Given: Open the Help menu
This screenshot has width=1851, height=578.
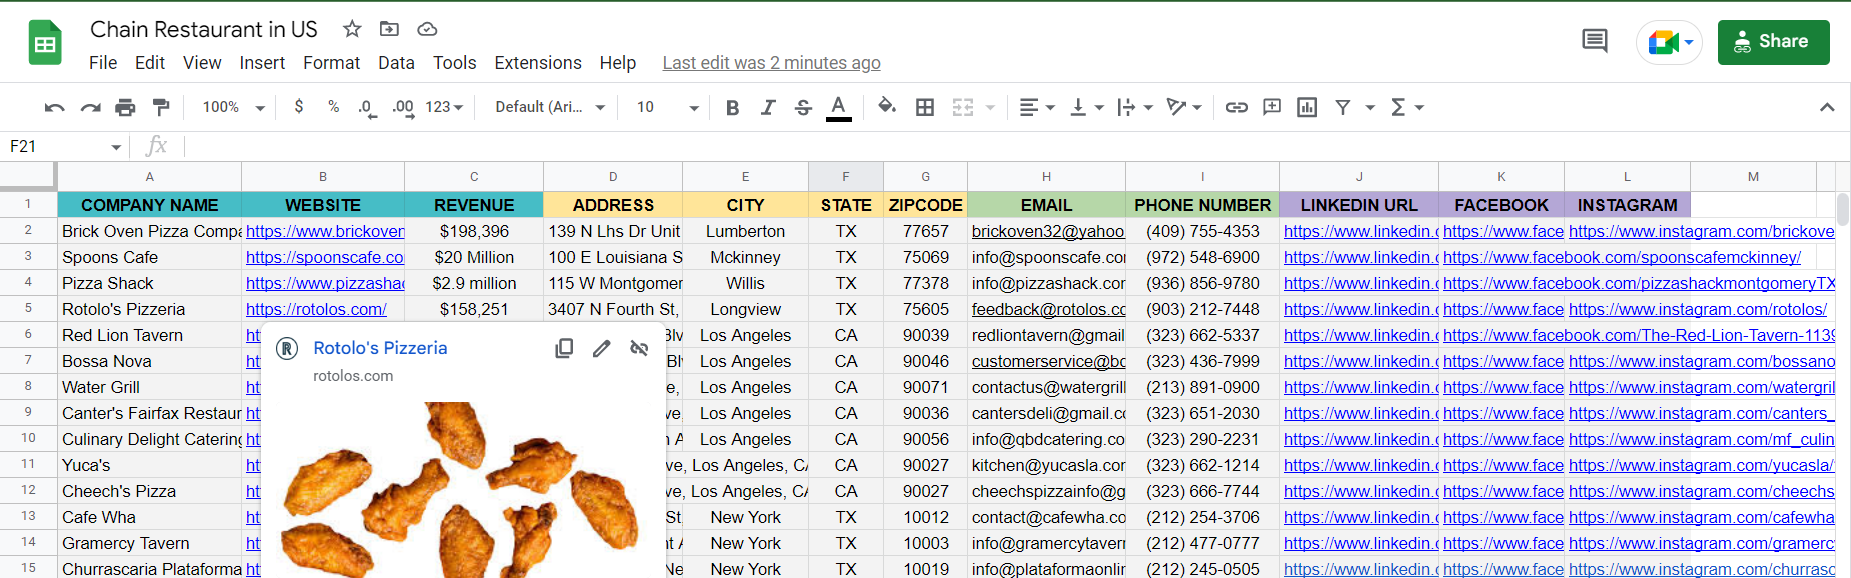Looking at the screenshot, I should pyautogui.click(x=618, y=63).
